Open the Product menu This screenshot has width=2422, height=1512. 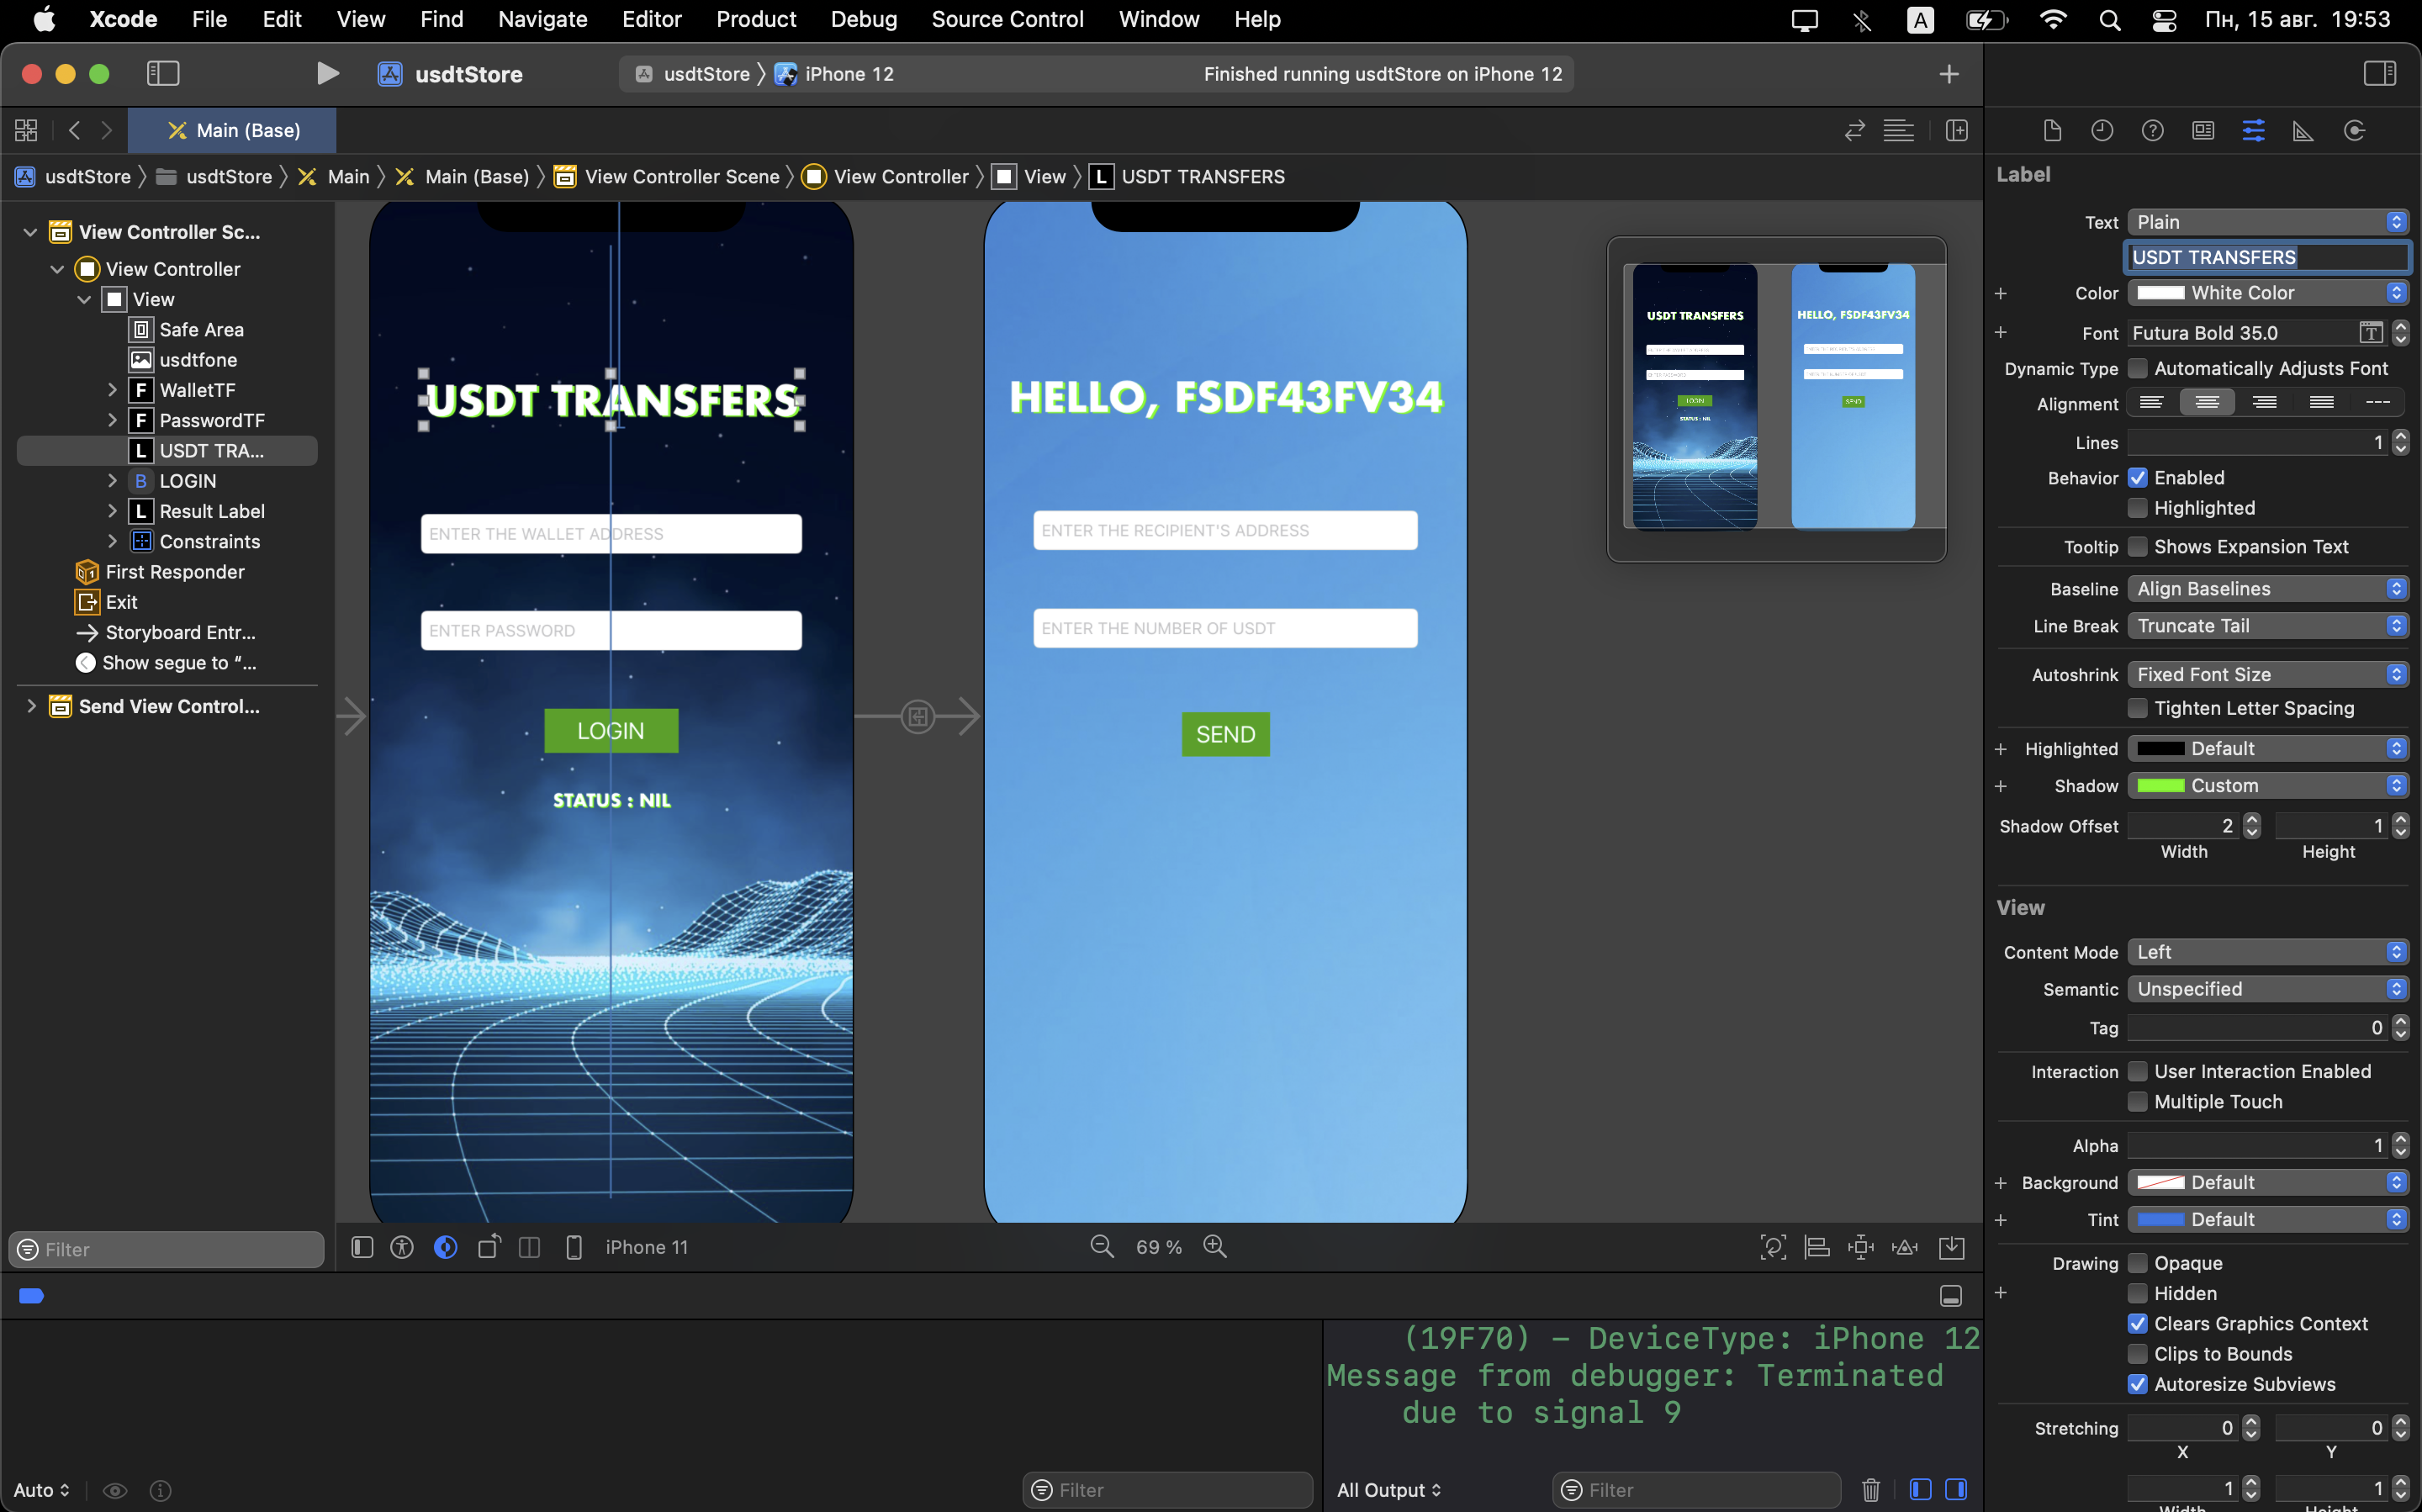coord(755,19)
